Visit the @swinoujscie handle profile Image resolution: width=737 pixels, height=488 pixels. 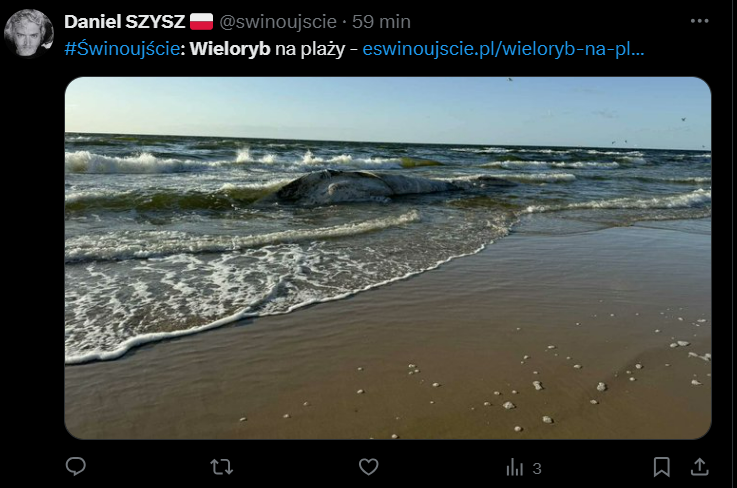tap(278, 22)
